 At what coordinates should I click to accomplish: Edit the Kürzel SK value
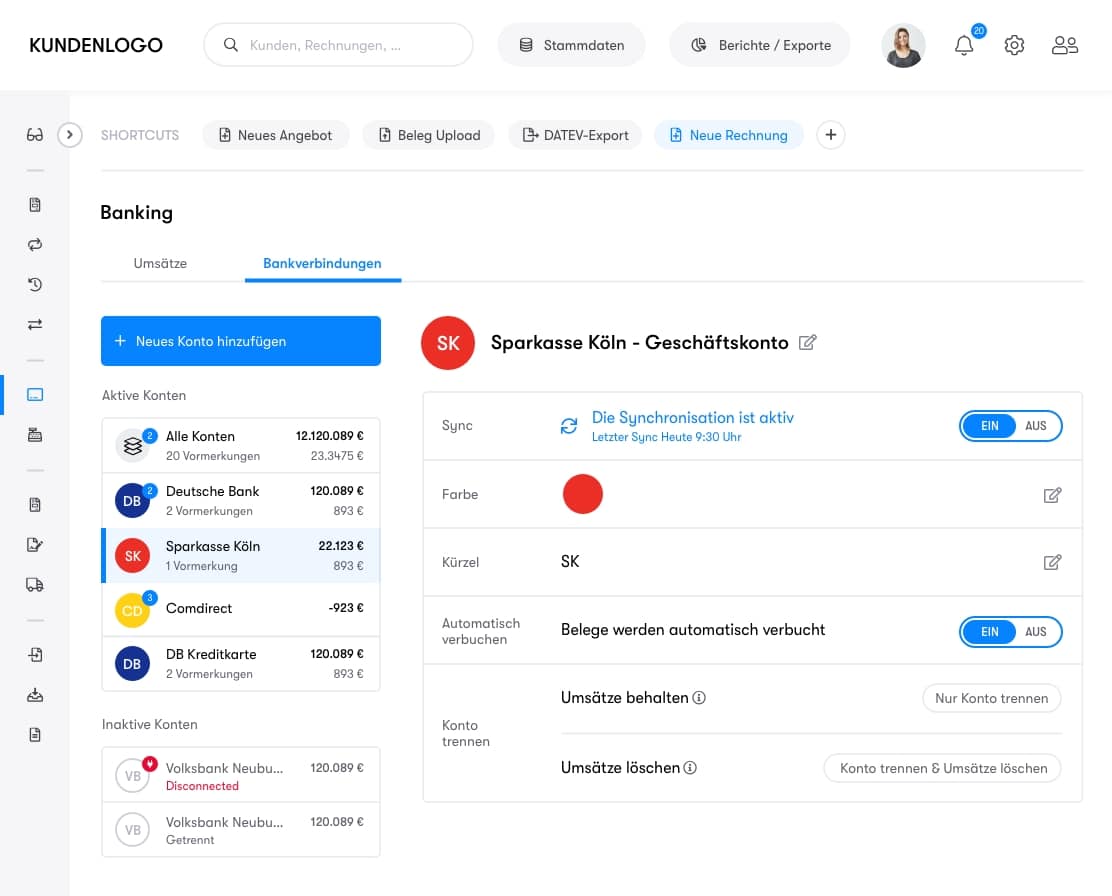(1052, 562)
